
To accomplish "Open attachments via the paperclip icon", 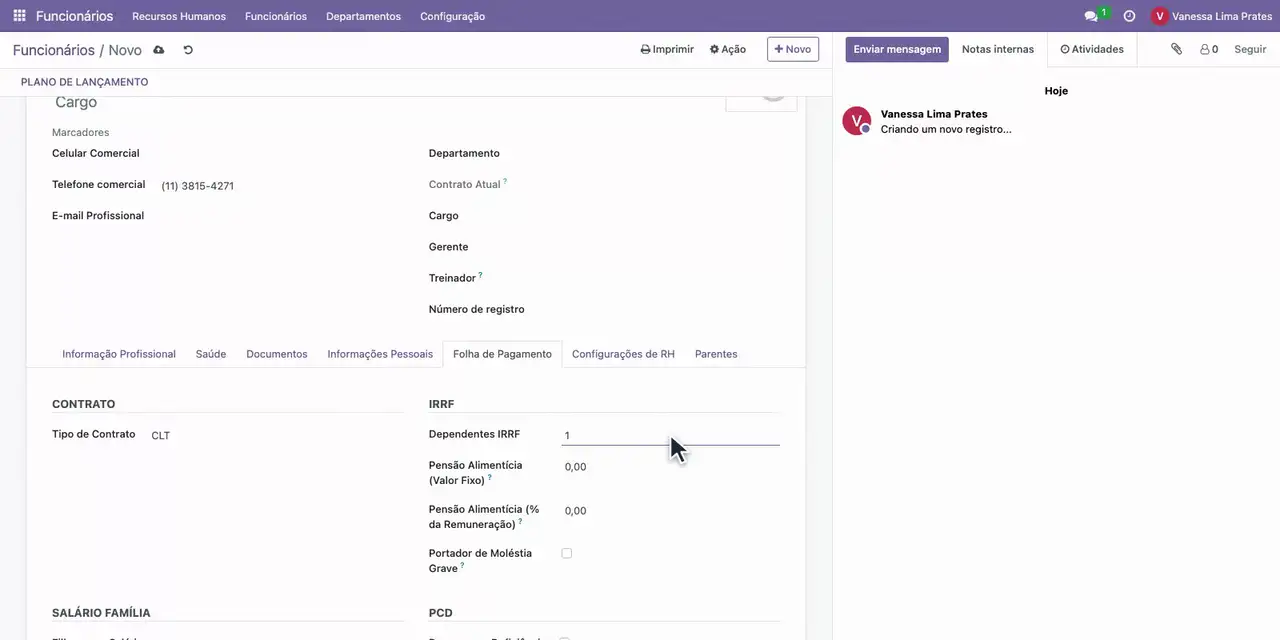I will 1177,49.
